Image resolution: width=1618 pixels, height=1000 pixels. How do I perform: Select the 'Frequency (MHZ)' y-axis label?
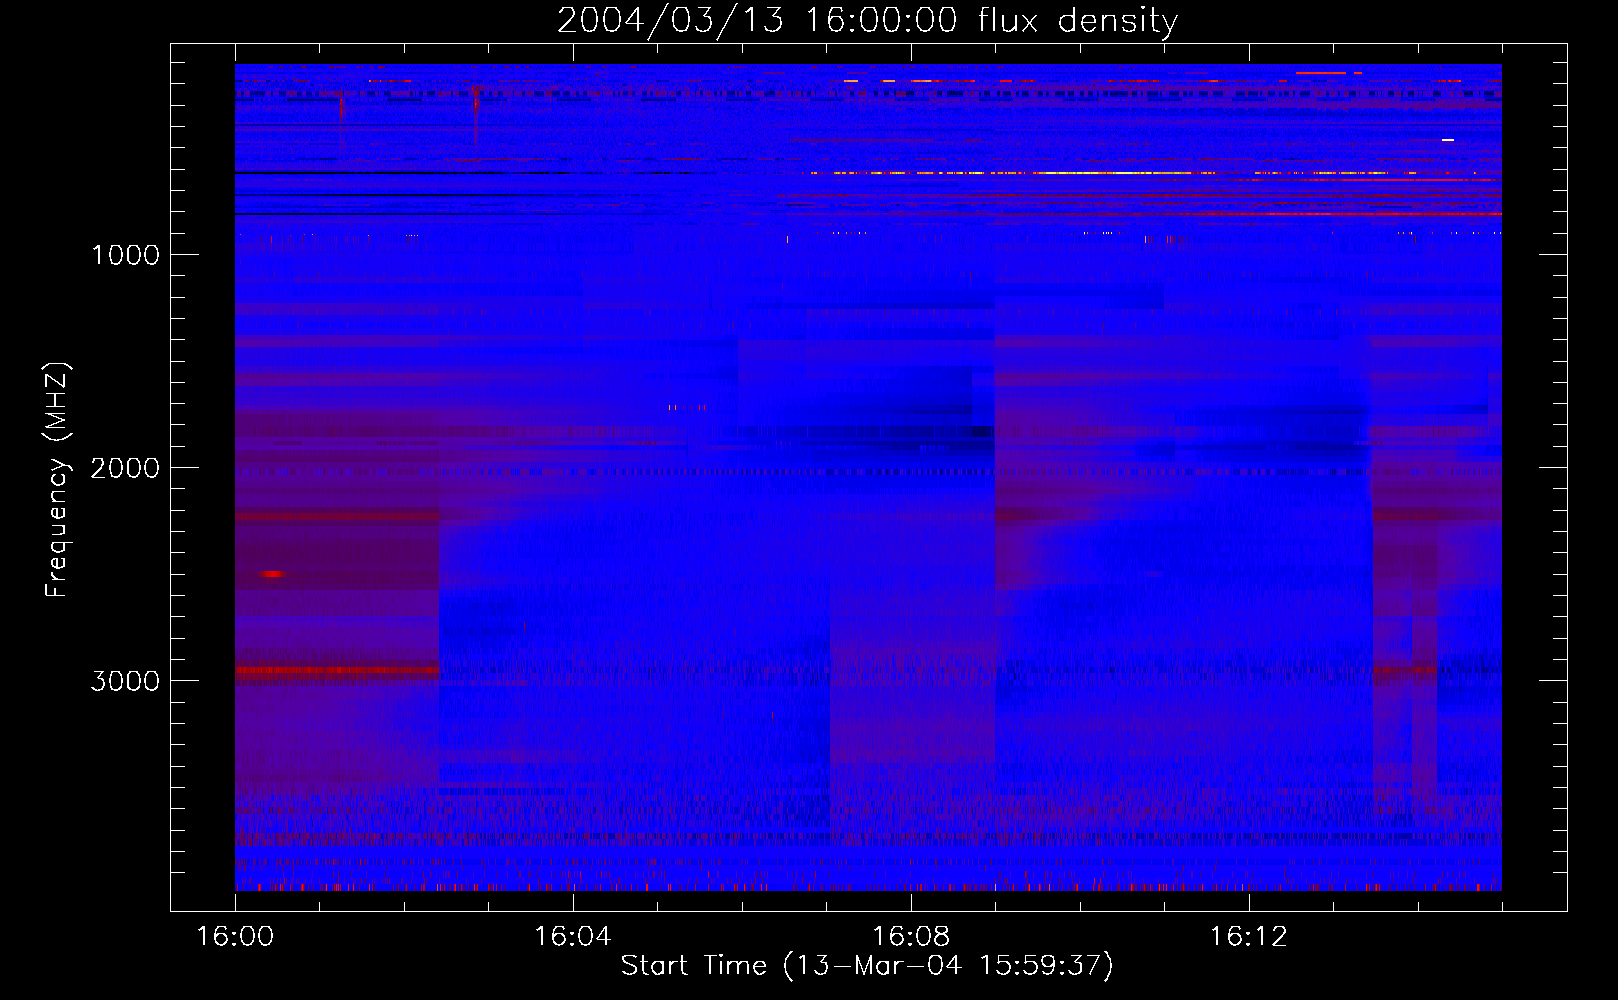click(x=57, y=480)
